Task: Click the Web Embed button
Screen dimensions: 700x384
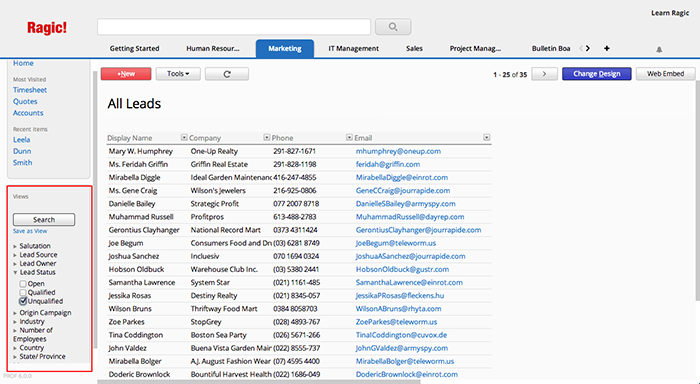Action: (666, 74)
